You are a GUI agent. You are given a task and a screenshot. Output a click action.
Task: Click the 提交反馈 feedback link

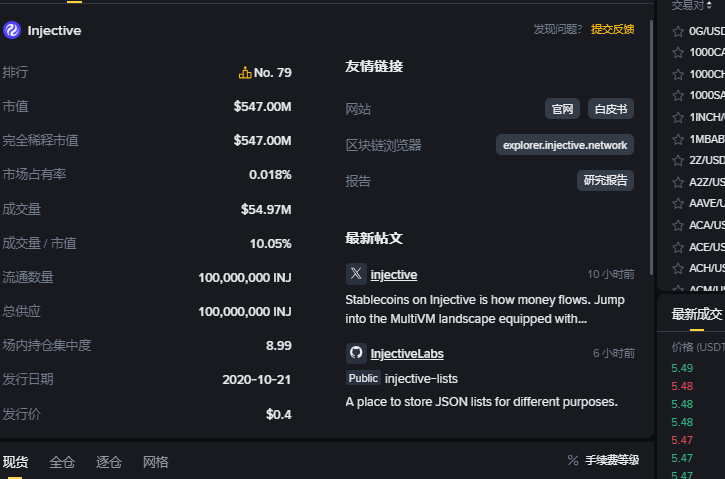612,29
